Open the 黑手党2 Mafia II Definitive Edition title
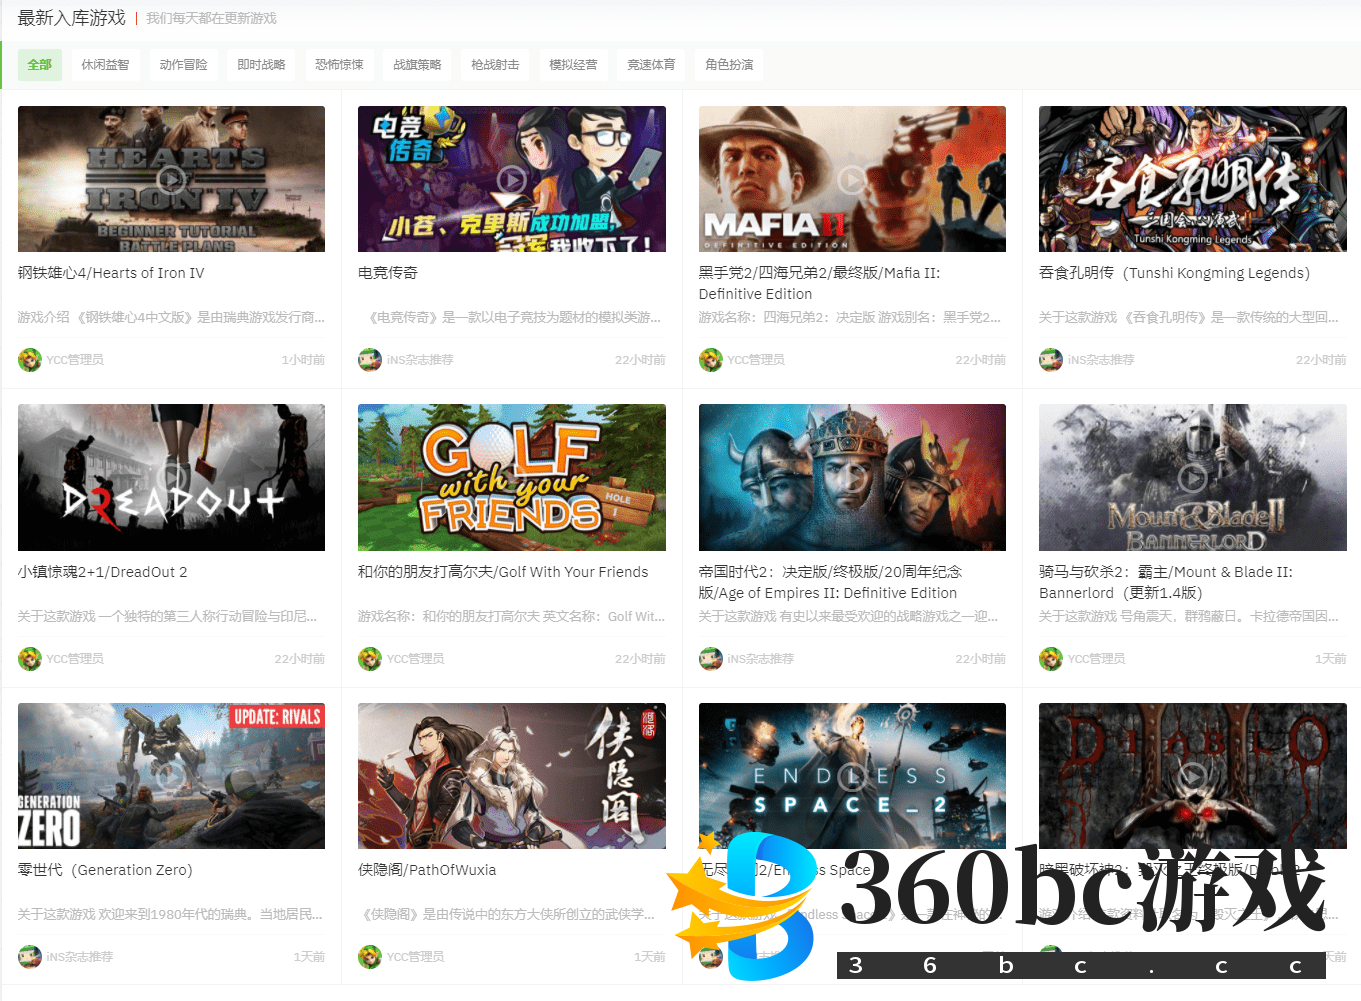 tap(819, 283)
